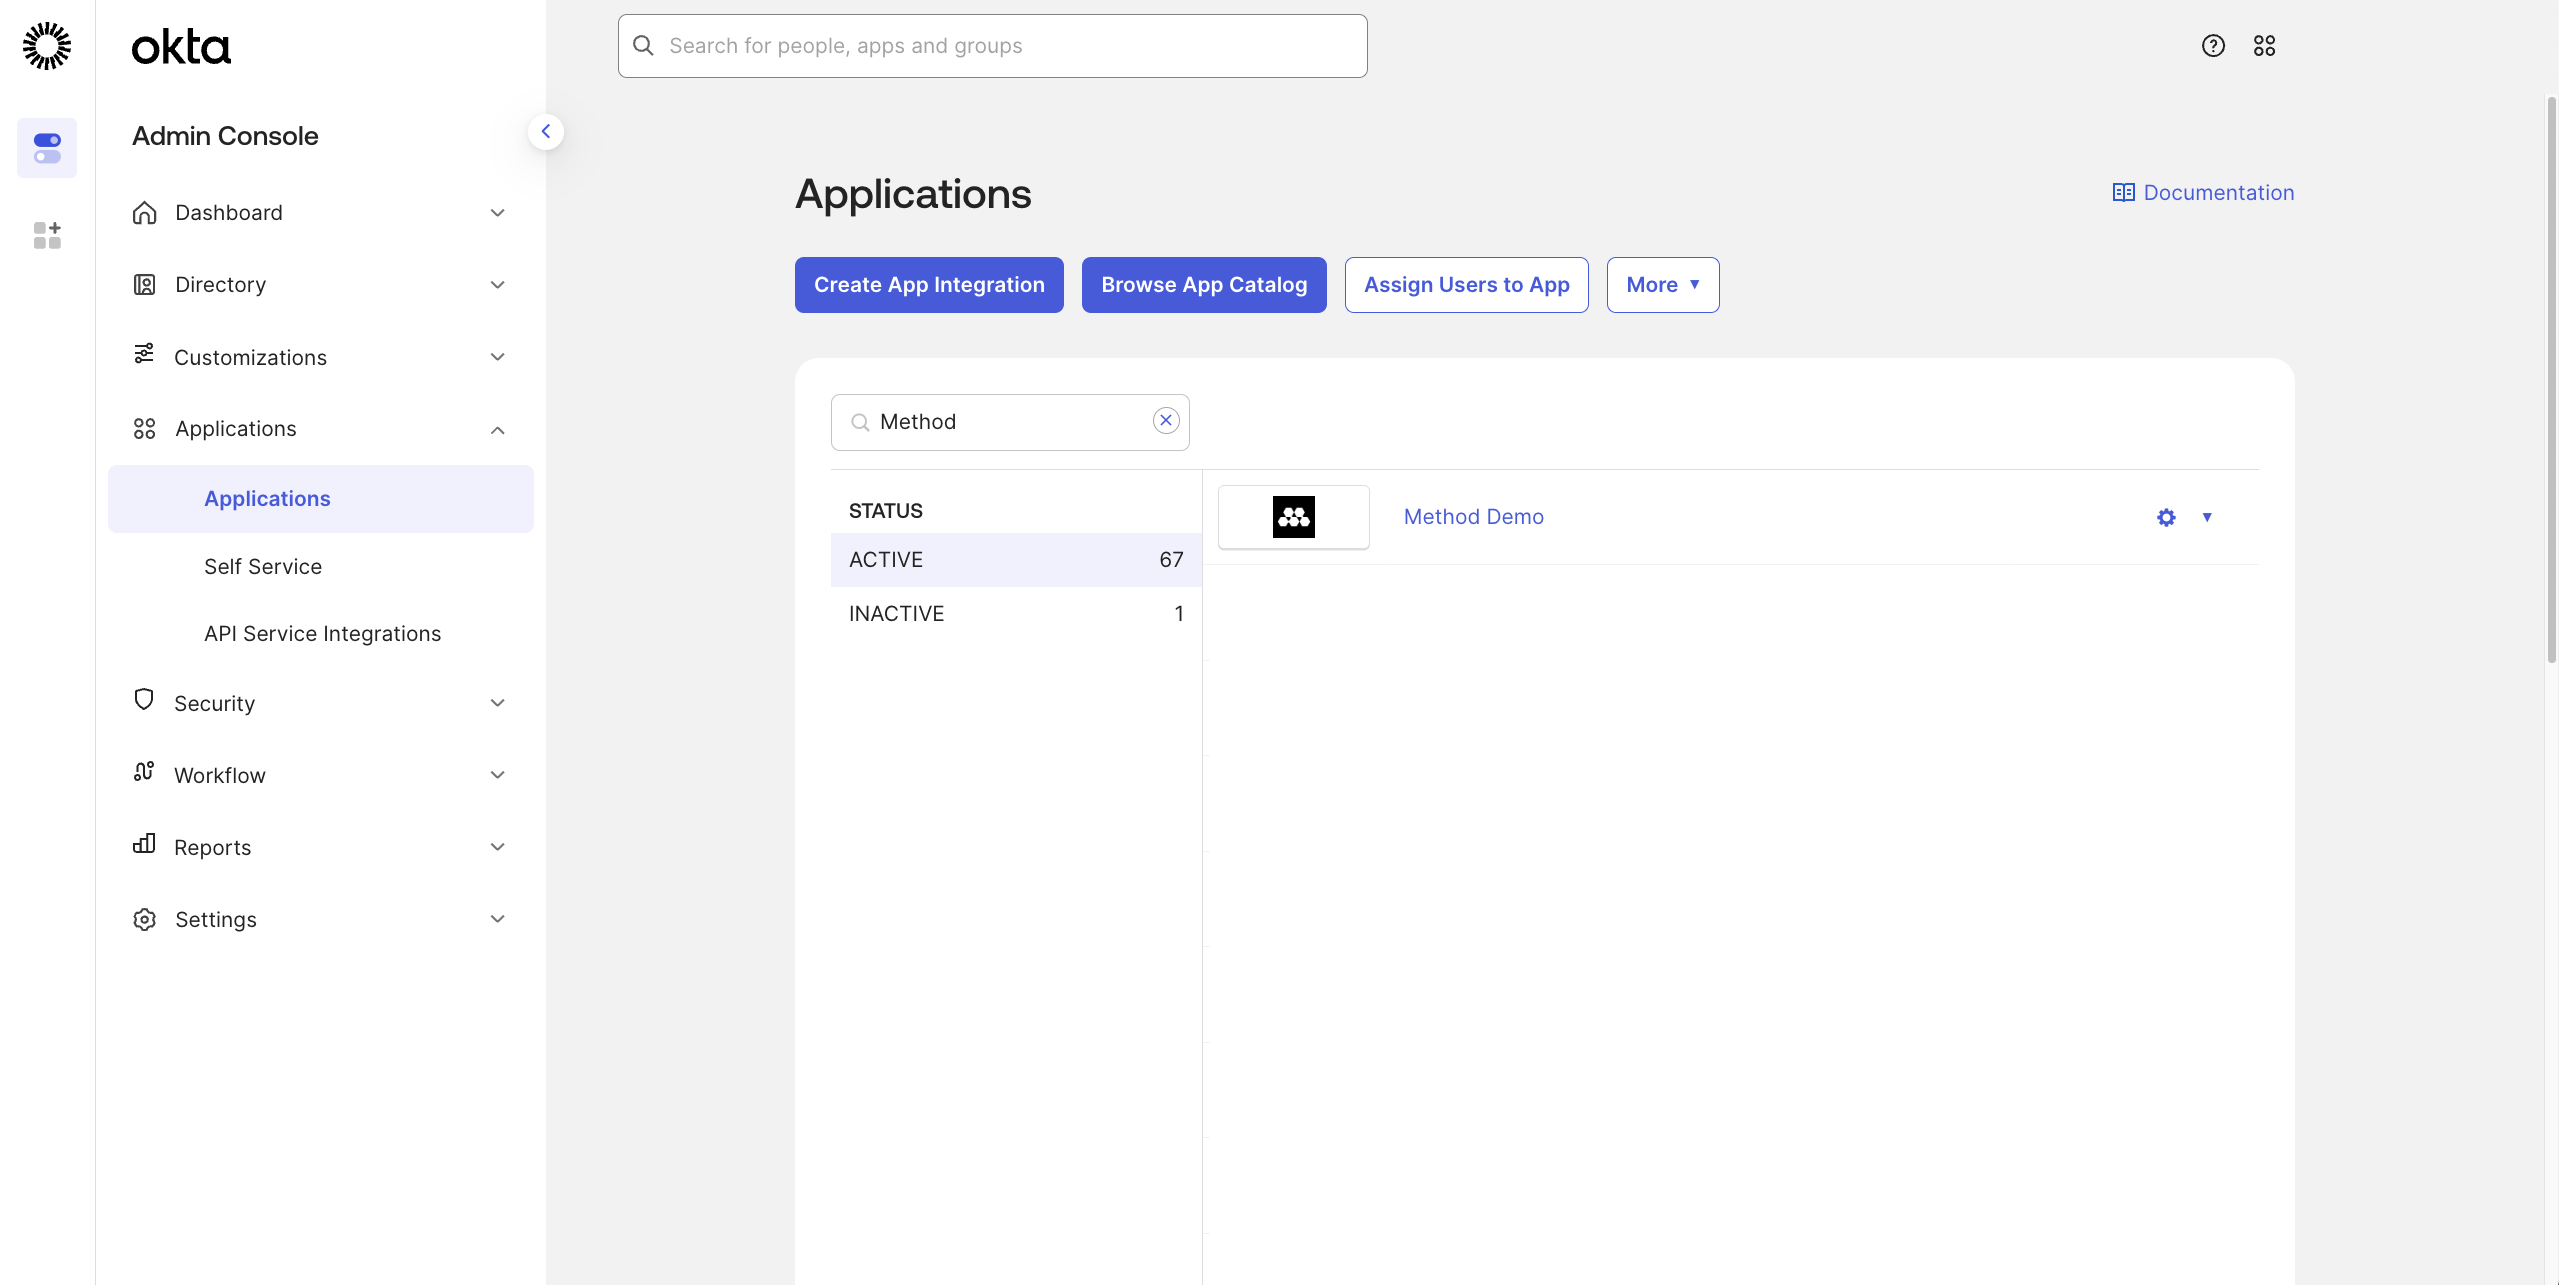Click the add apps icon in left rail
Image resolution: width=2559 pixels, height=1285 pixels.
coord(47,236)
